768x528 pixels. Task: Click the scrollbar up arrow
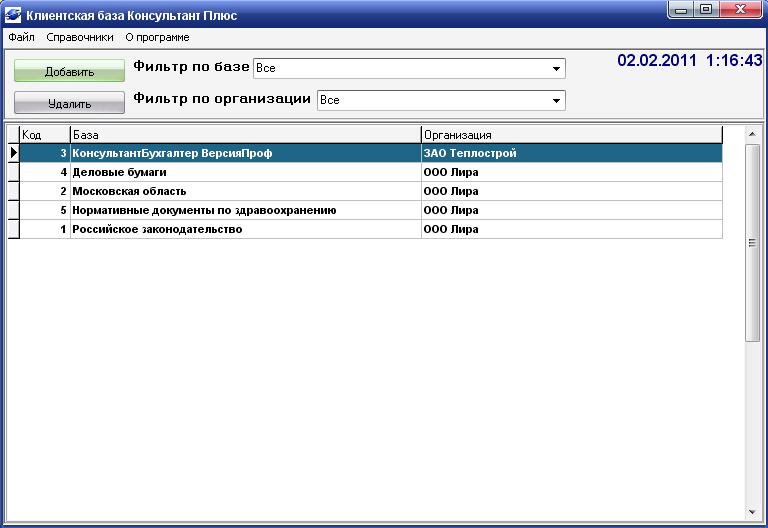coord(752,134)
